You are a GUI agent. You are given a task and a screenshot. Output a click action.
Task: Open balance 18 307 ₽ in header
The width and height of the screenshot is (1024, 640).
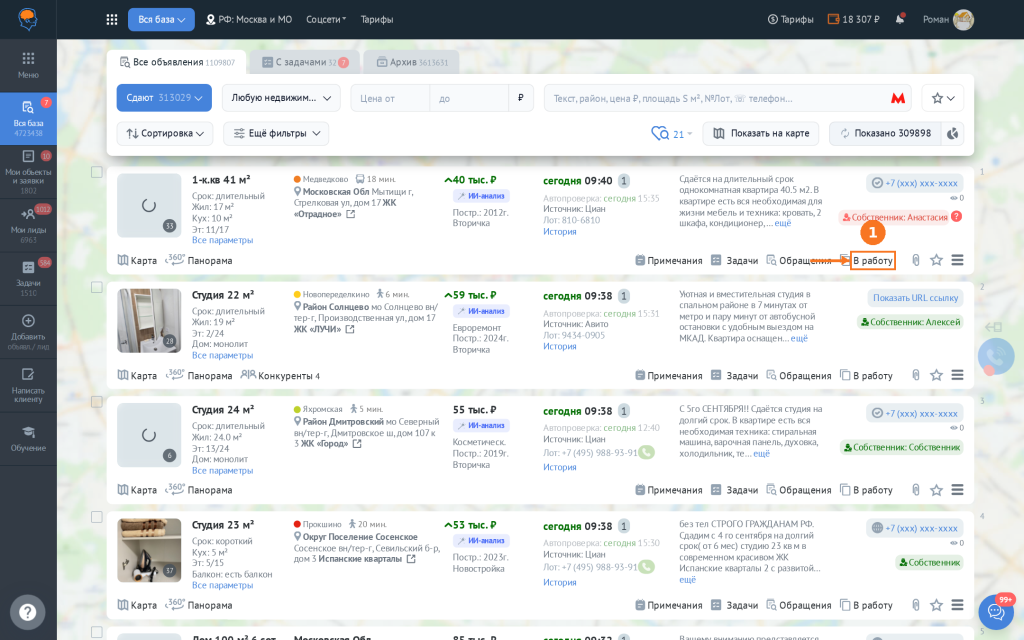854,20
